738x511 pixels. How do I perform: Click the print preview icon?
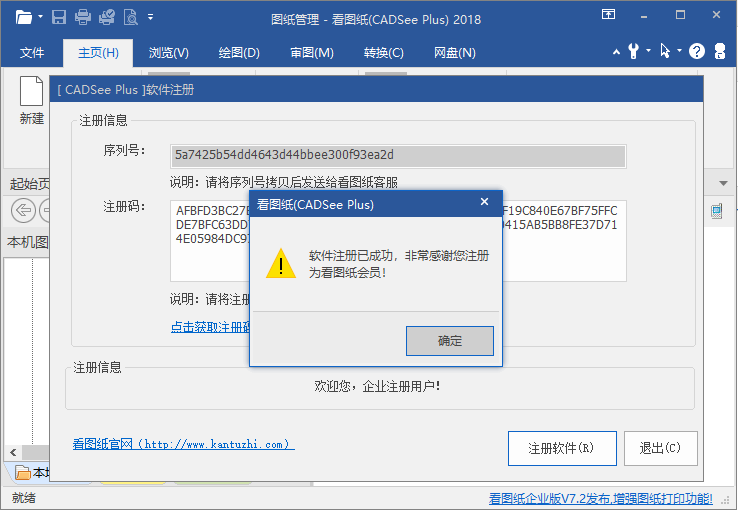(130, 17)
